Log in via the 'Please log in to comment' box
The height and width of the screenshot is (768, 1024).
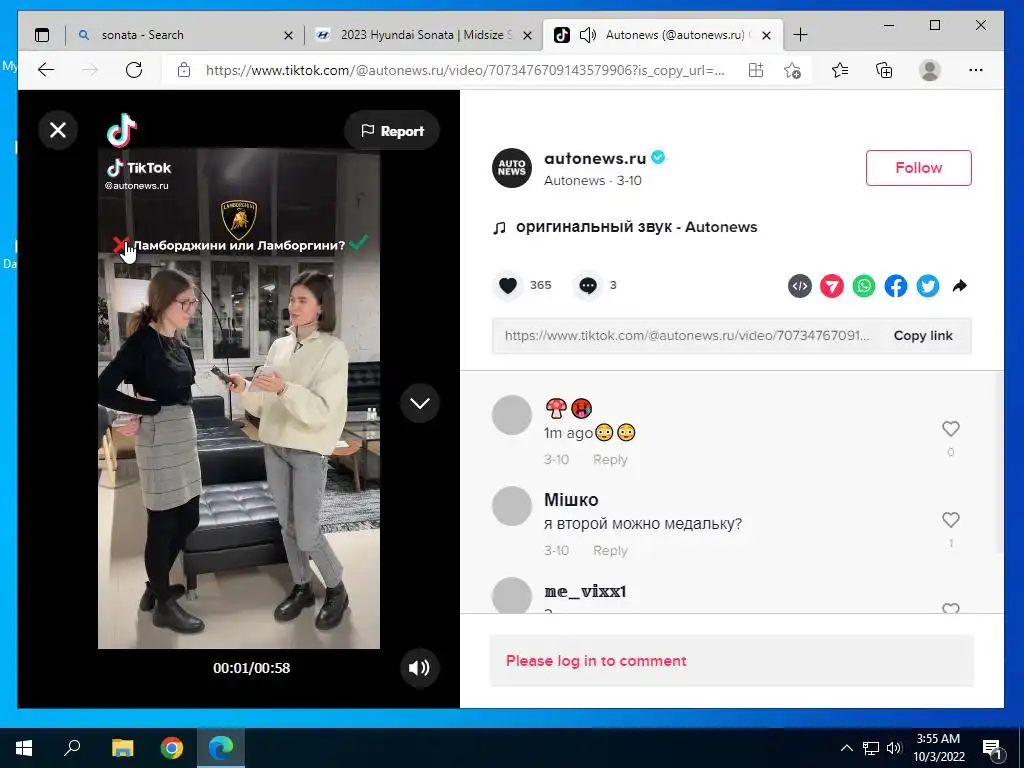(731, 661)
